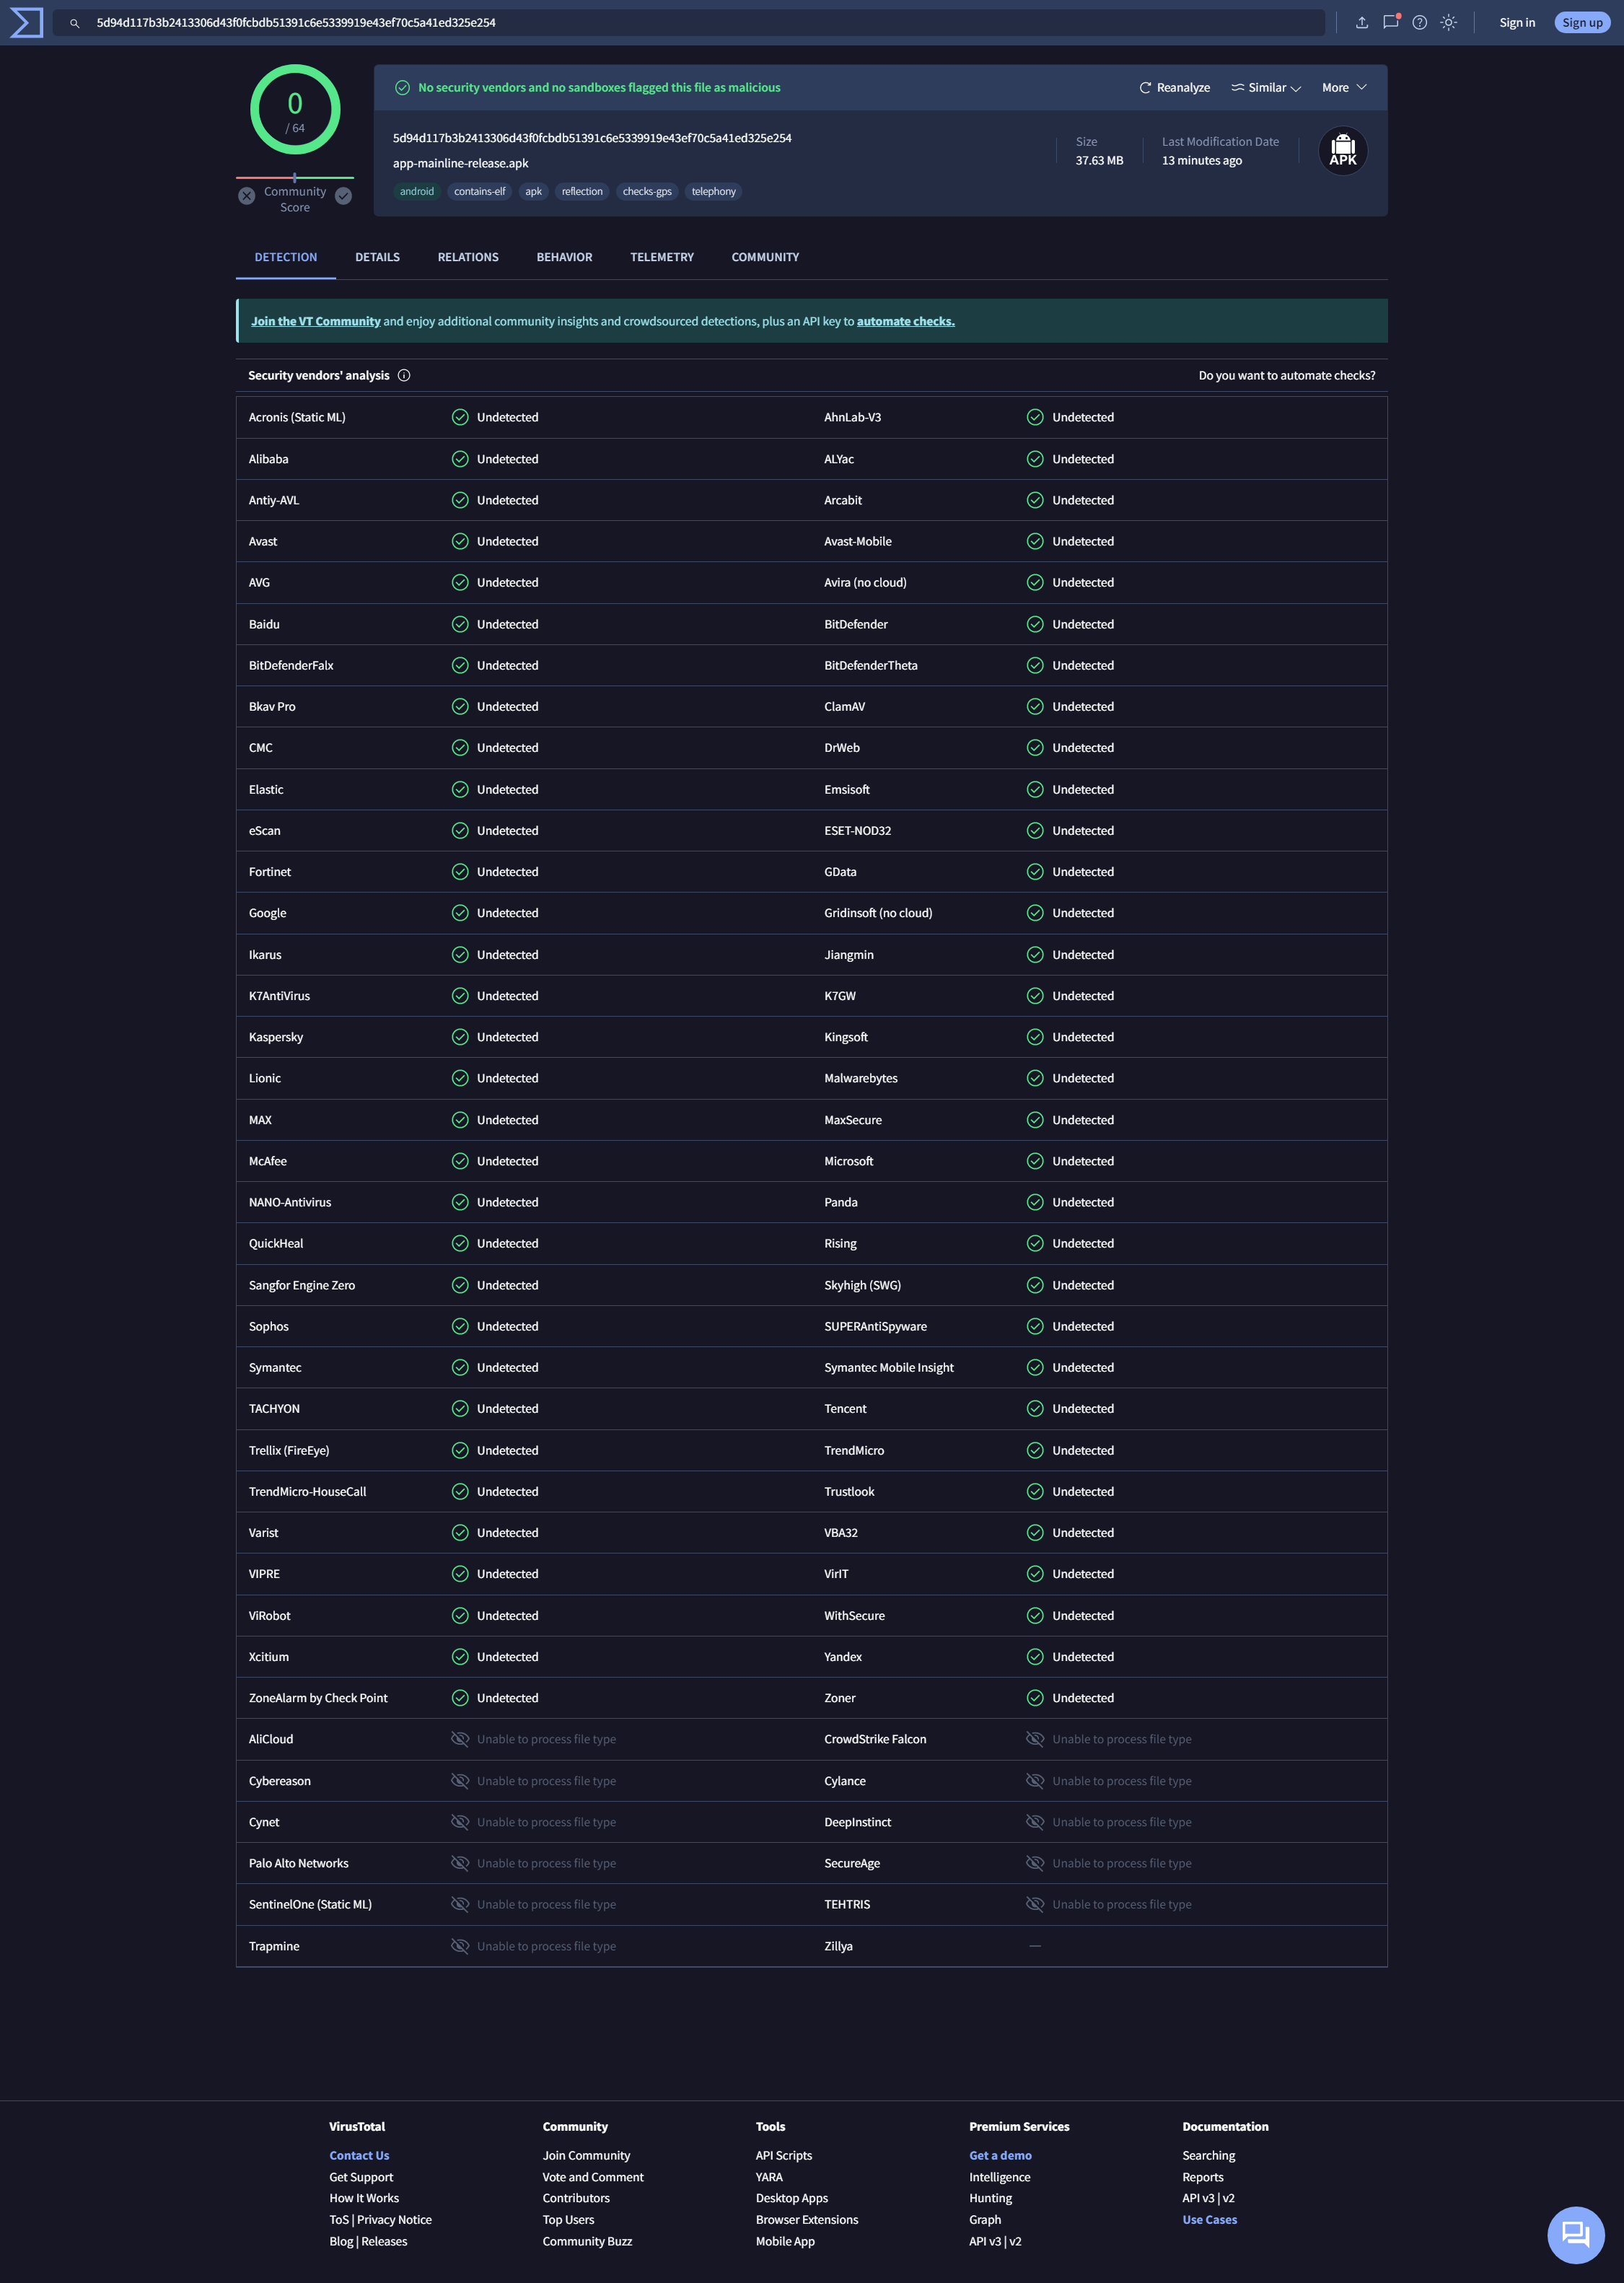Click the Palo Alto Networks vendor name
Image resolution: width=1624 pixels, height=2283 pixels.
tap(298, 1863)
